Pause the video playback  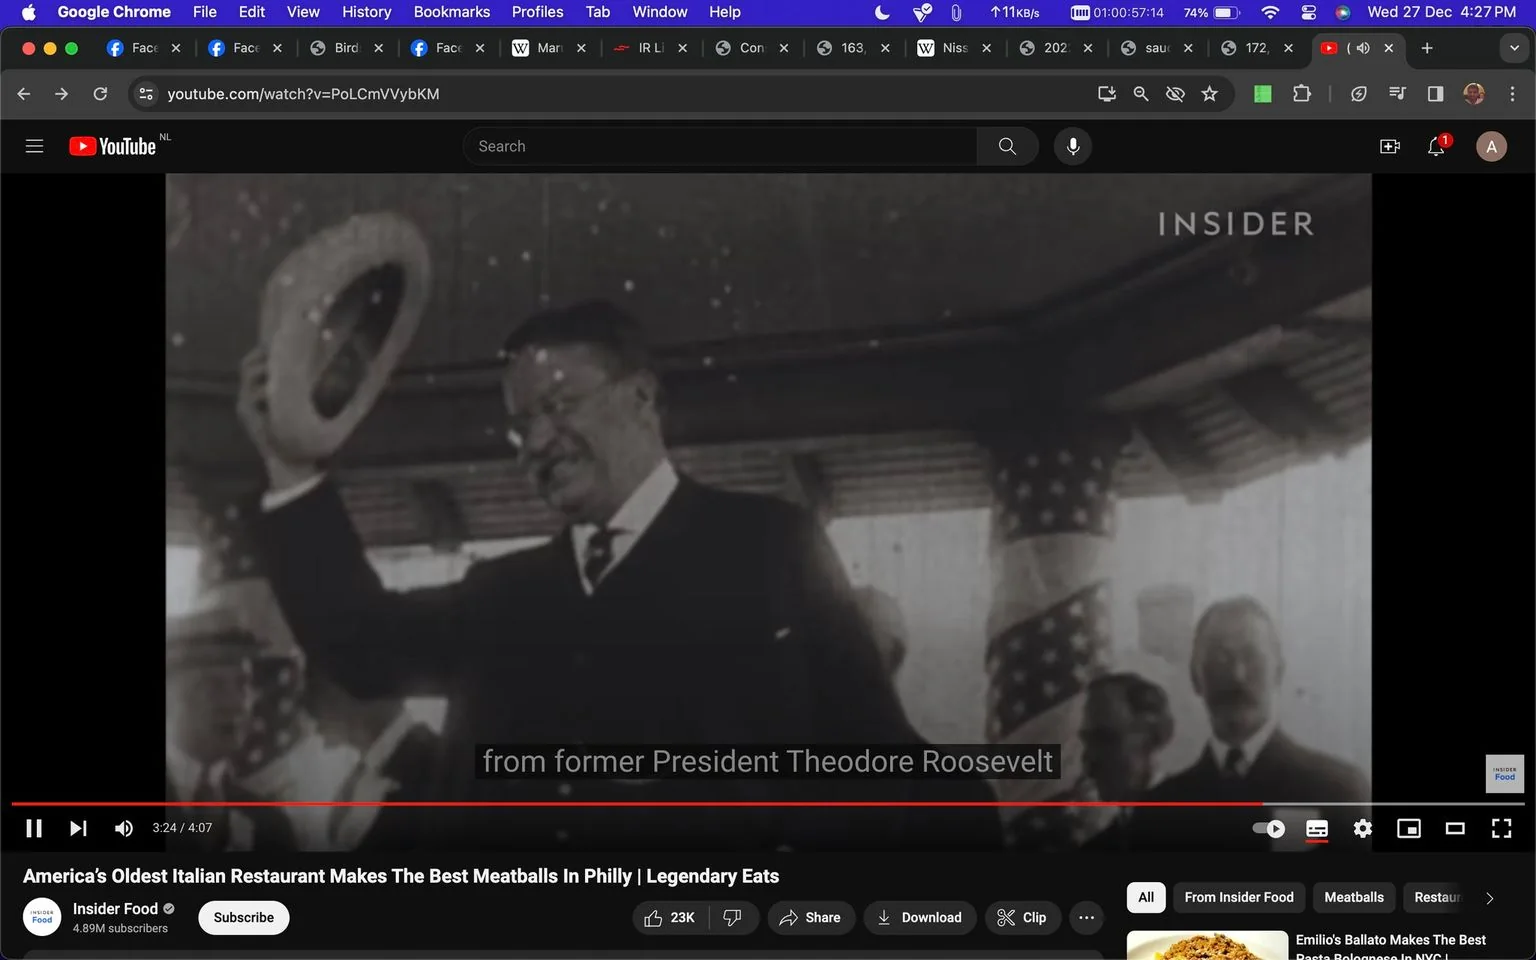(34, 828)
